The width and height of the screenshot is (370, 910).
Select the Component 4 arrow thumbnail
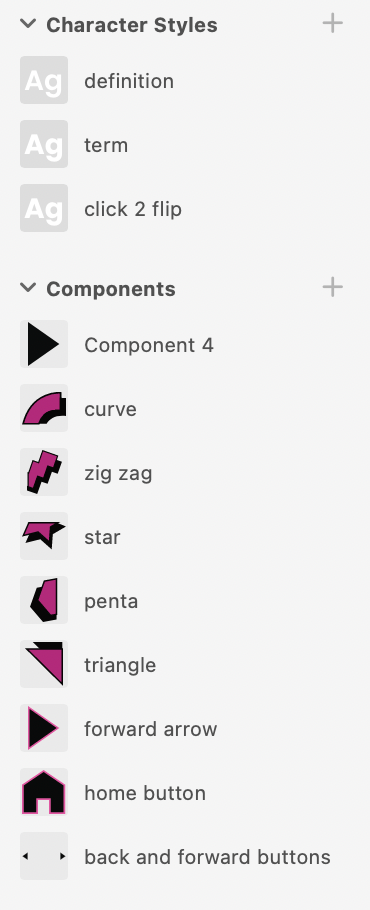[x=44, y=344]
